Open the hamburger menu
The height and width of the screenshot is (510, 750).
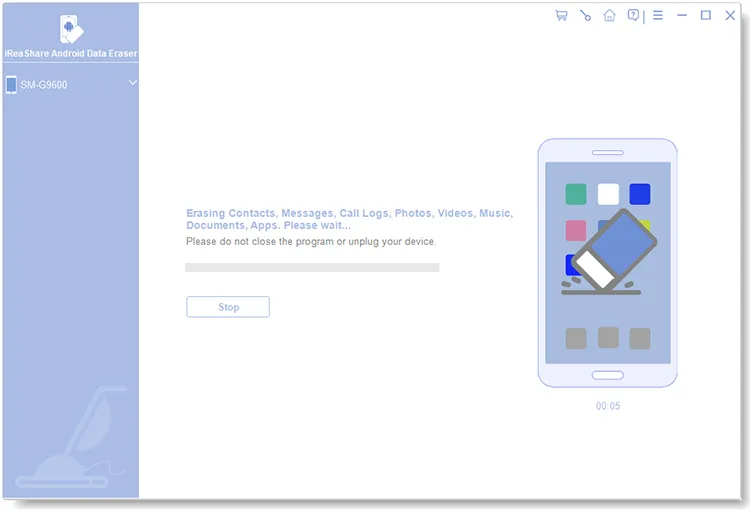[x=657, y=15]
